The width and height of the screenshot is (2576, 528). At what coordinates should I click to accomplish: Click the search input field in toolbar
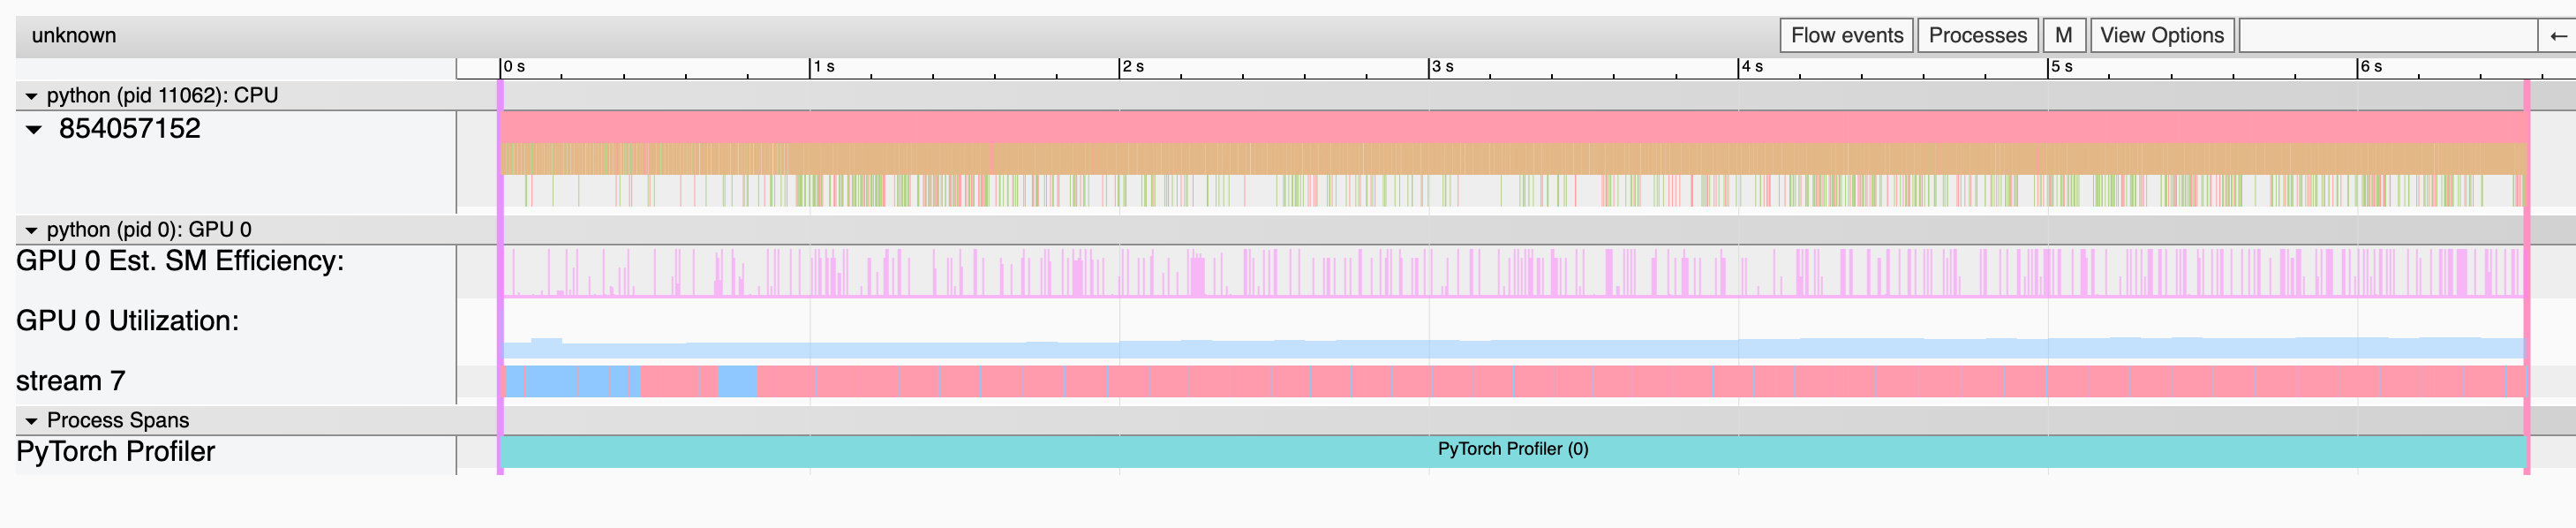(x=2387, y=35)
